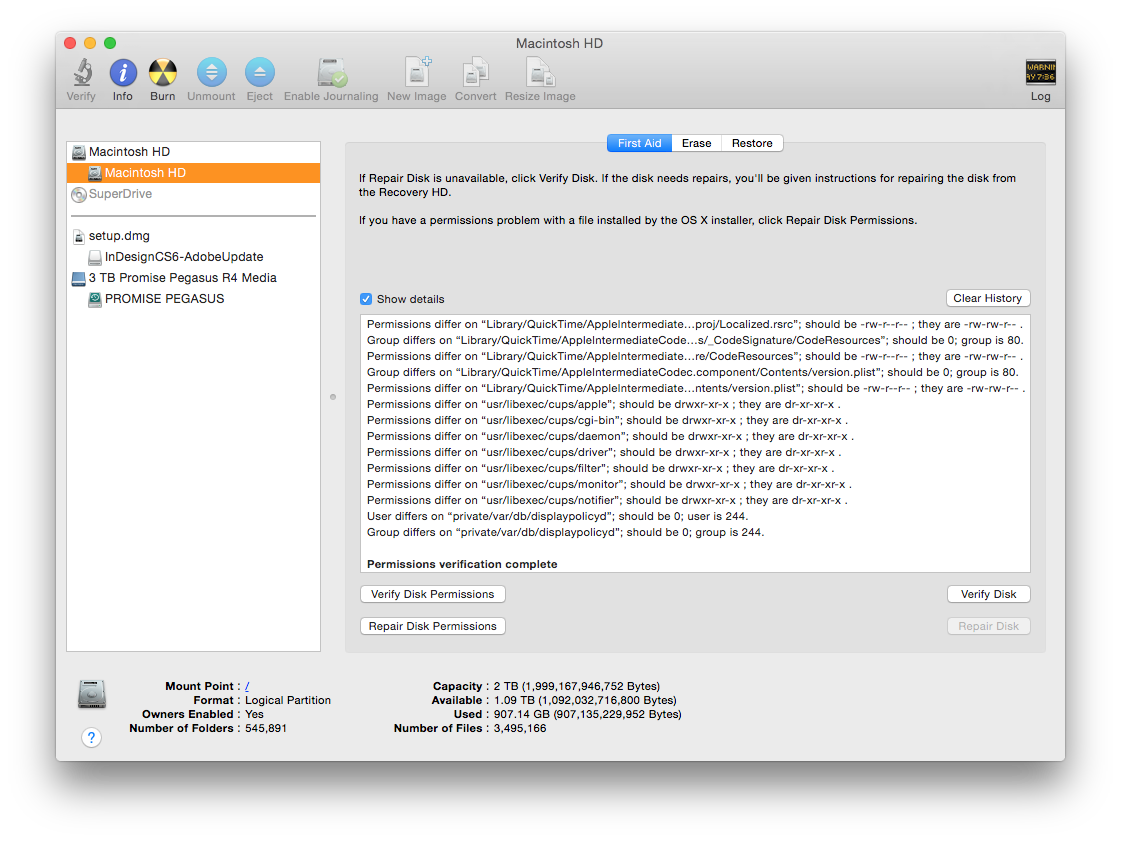Click Repair Disk Permissions button
The width and height of the screenshot is (1121, 841).
click(x=433, y=626)
